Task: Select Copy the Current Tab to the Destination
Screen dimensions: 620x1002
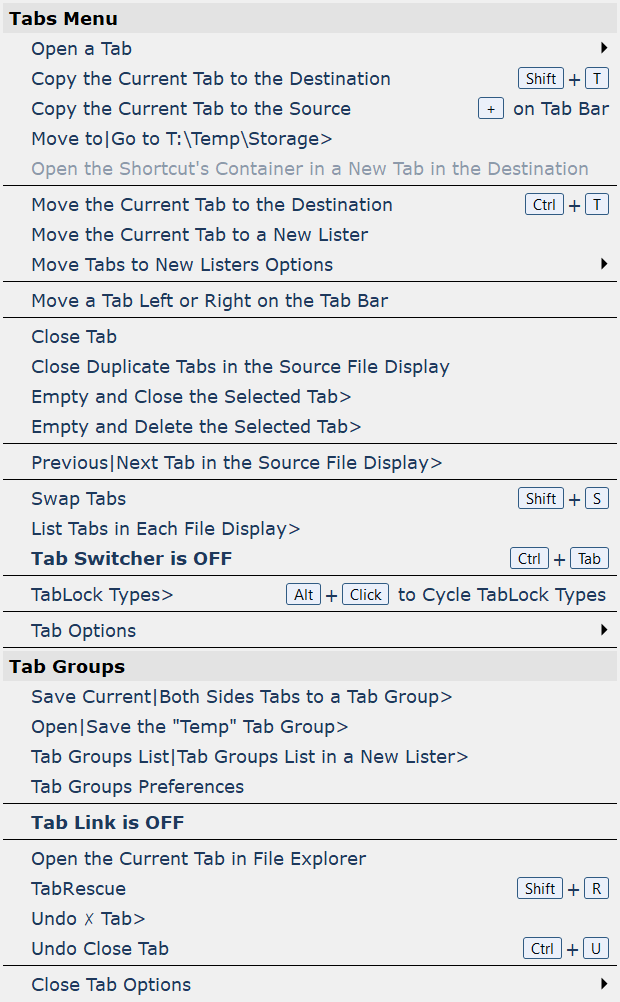Action: click(x=211, y=78)
